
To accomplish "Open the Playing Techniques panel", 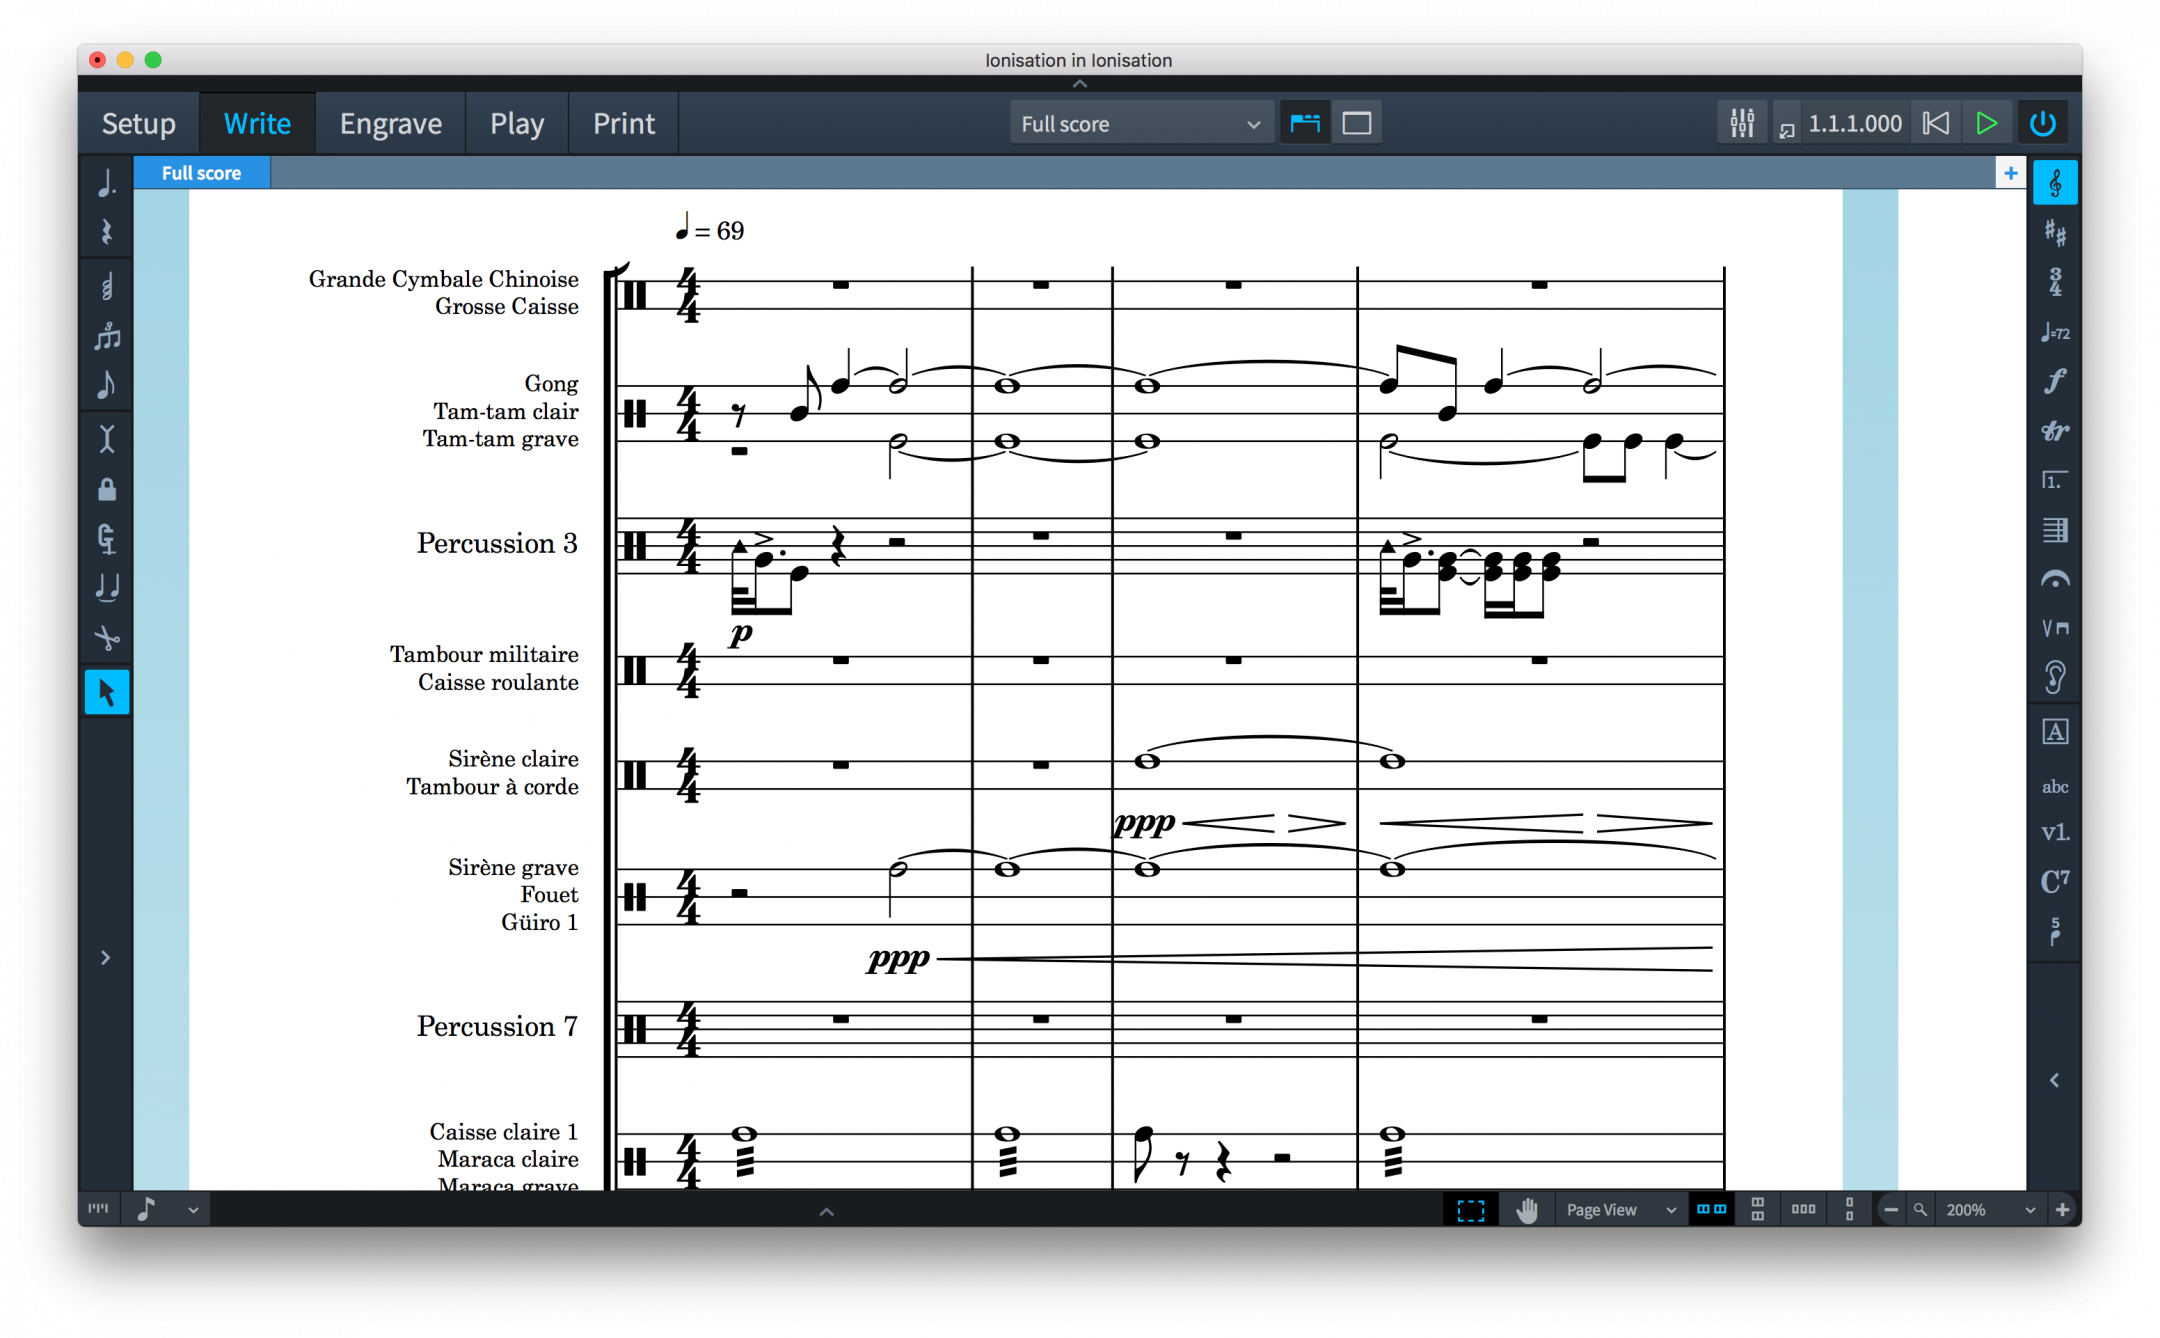I will click(2055, 629).
